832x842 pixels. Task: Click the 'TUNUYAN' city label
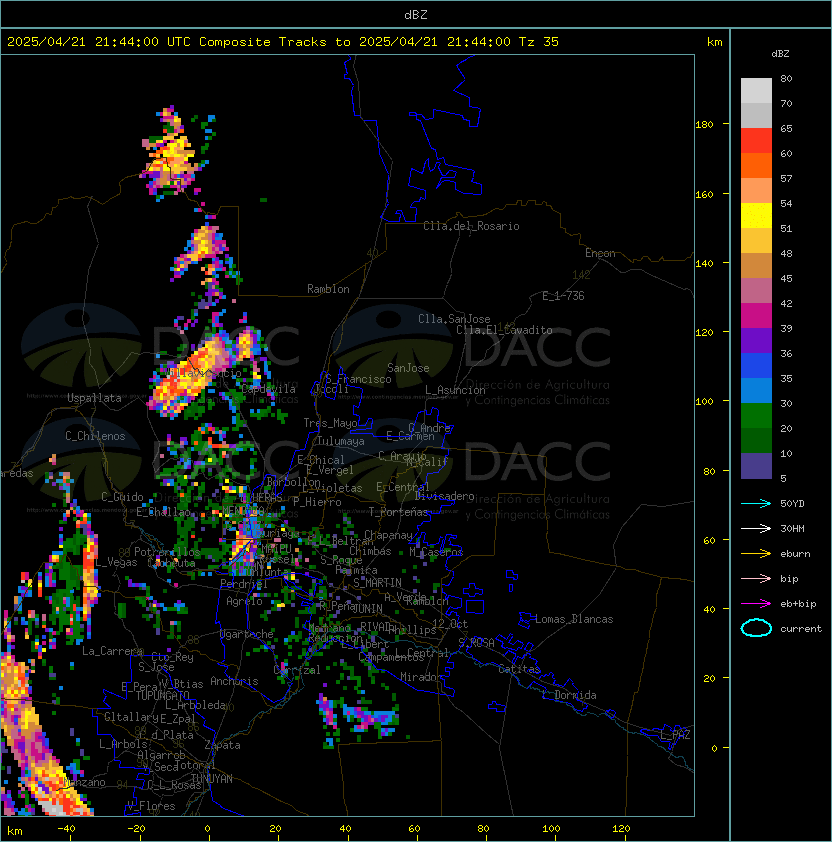coord(212,779)
